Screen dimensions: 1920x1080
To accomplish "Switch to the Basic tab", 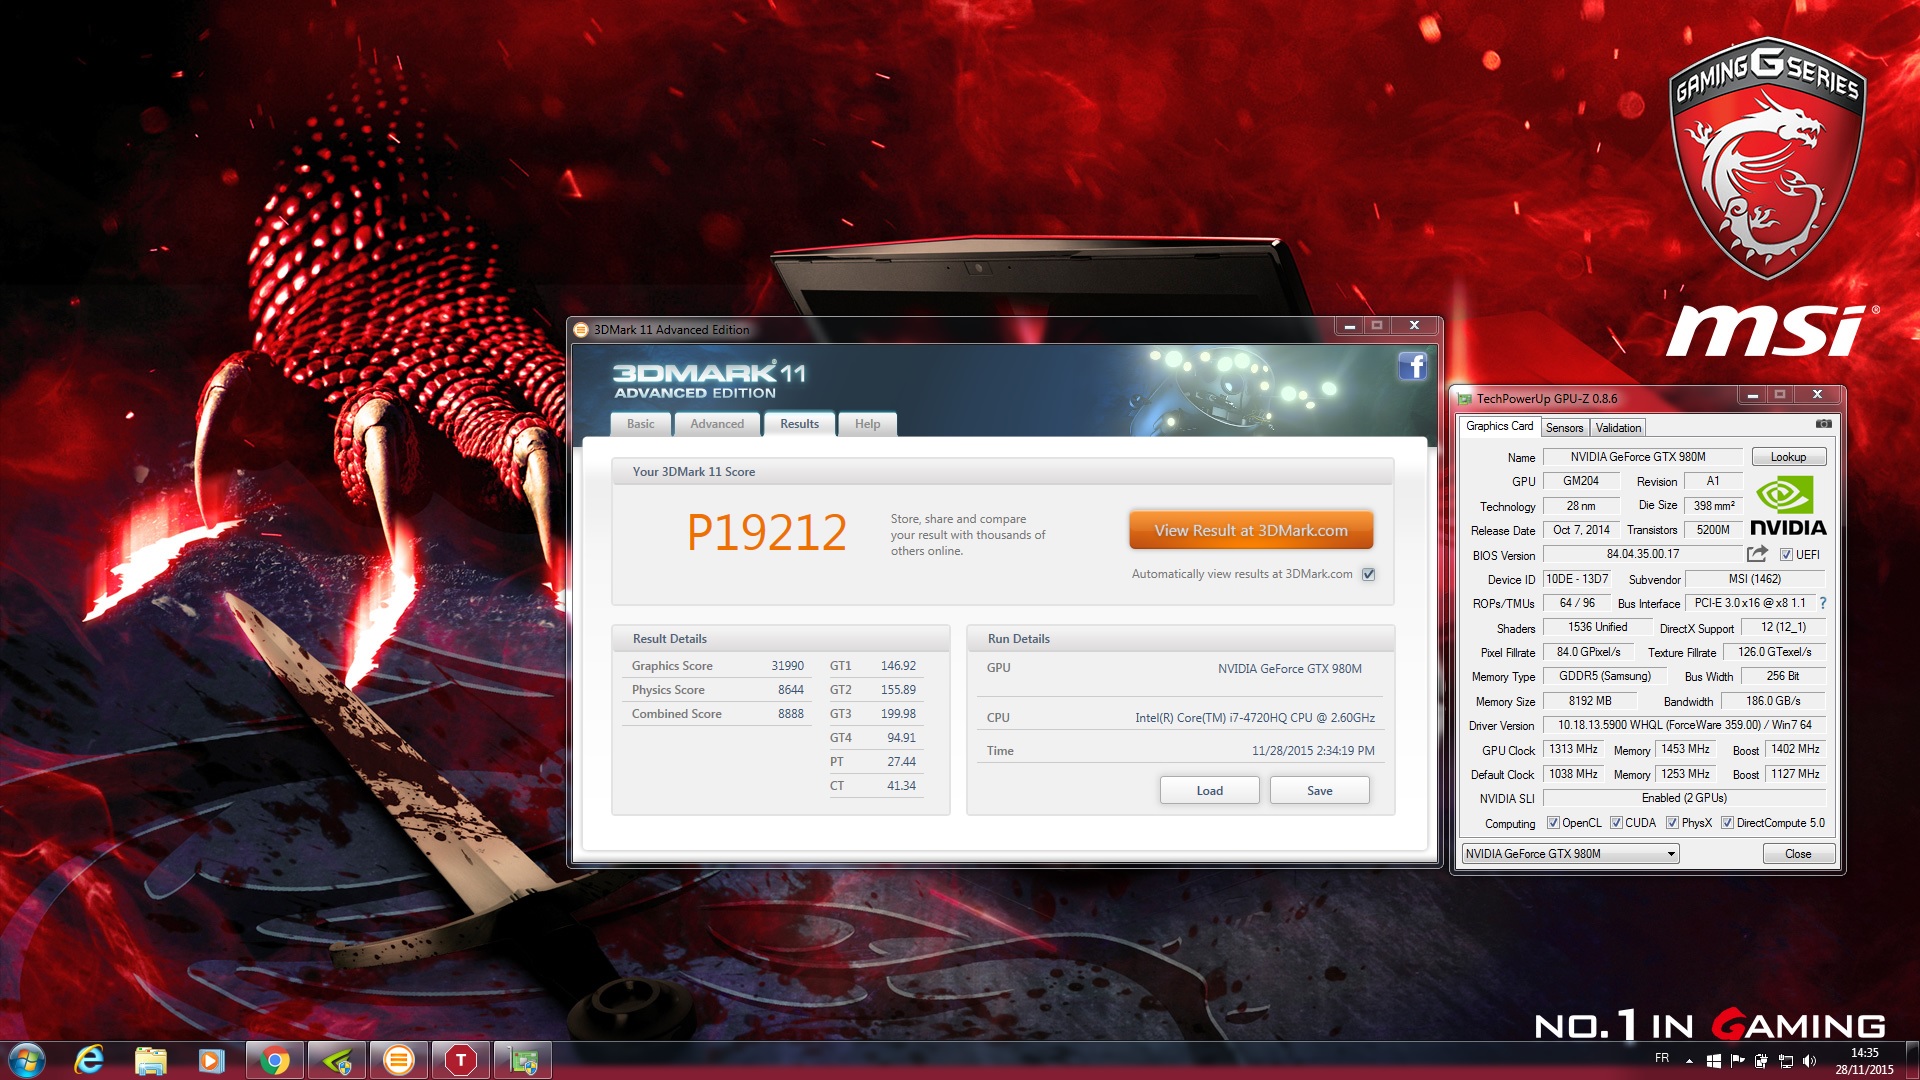I will [641, 424].
